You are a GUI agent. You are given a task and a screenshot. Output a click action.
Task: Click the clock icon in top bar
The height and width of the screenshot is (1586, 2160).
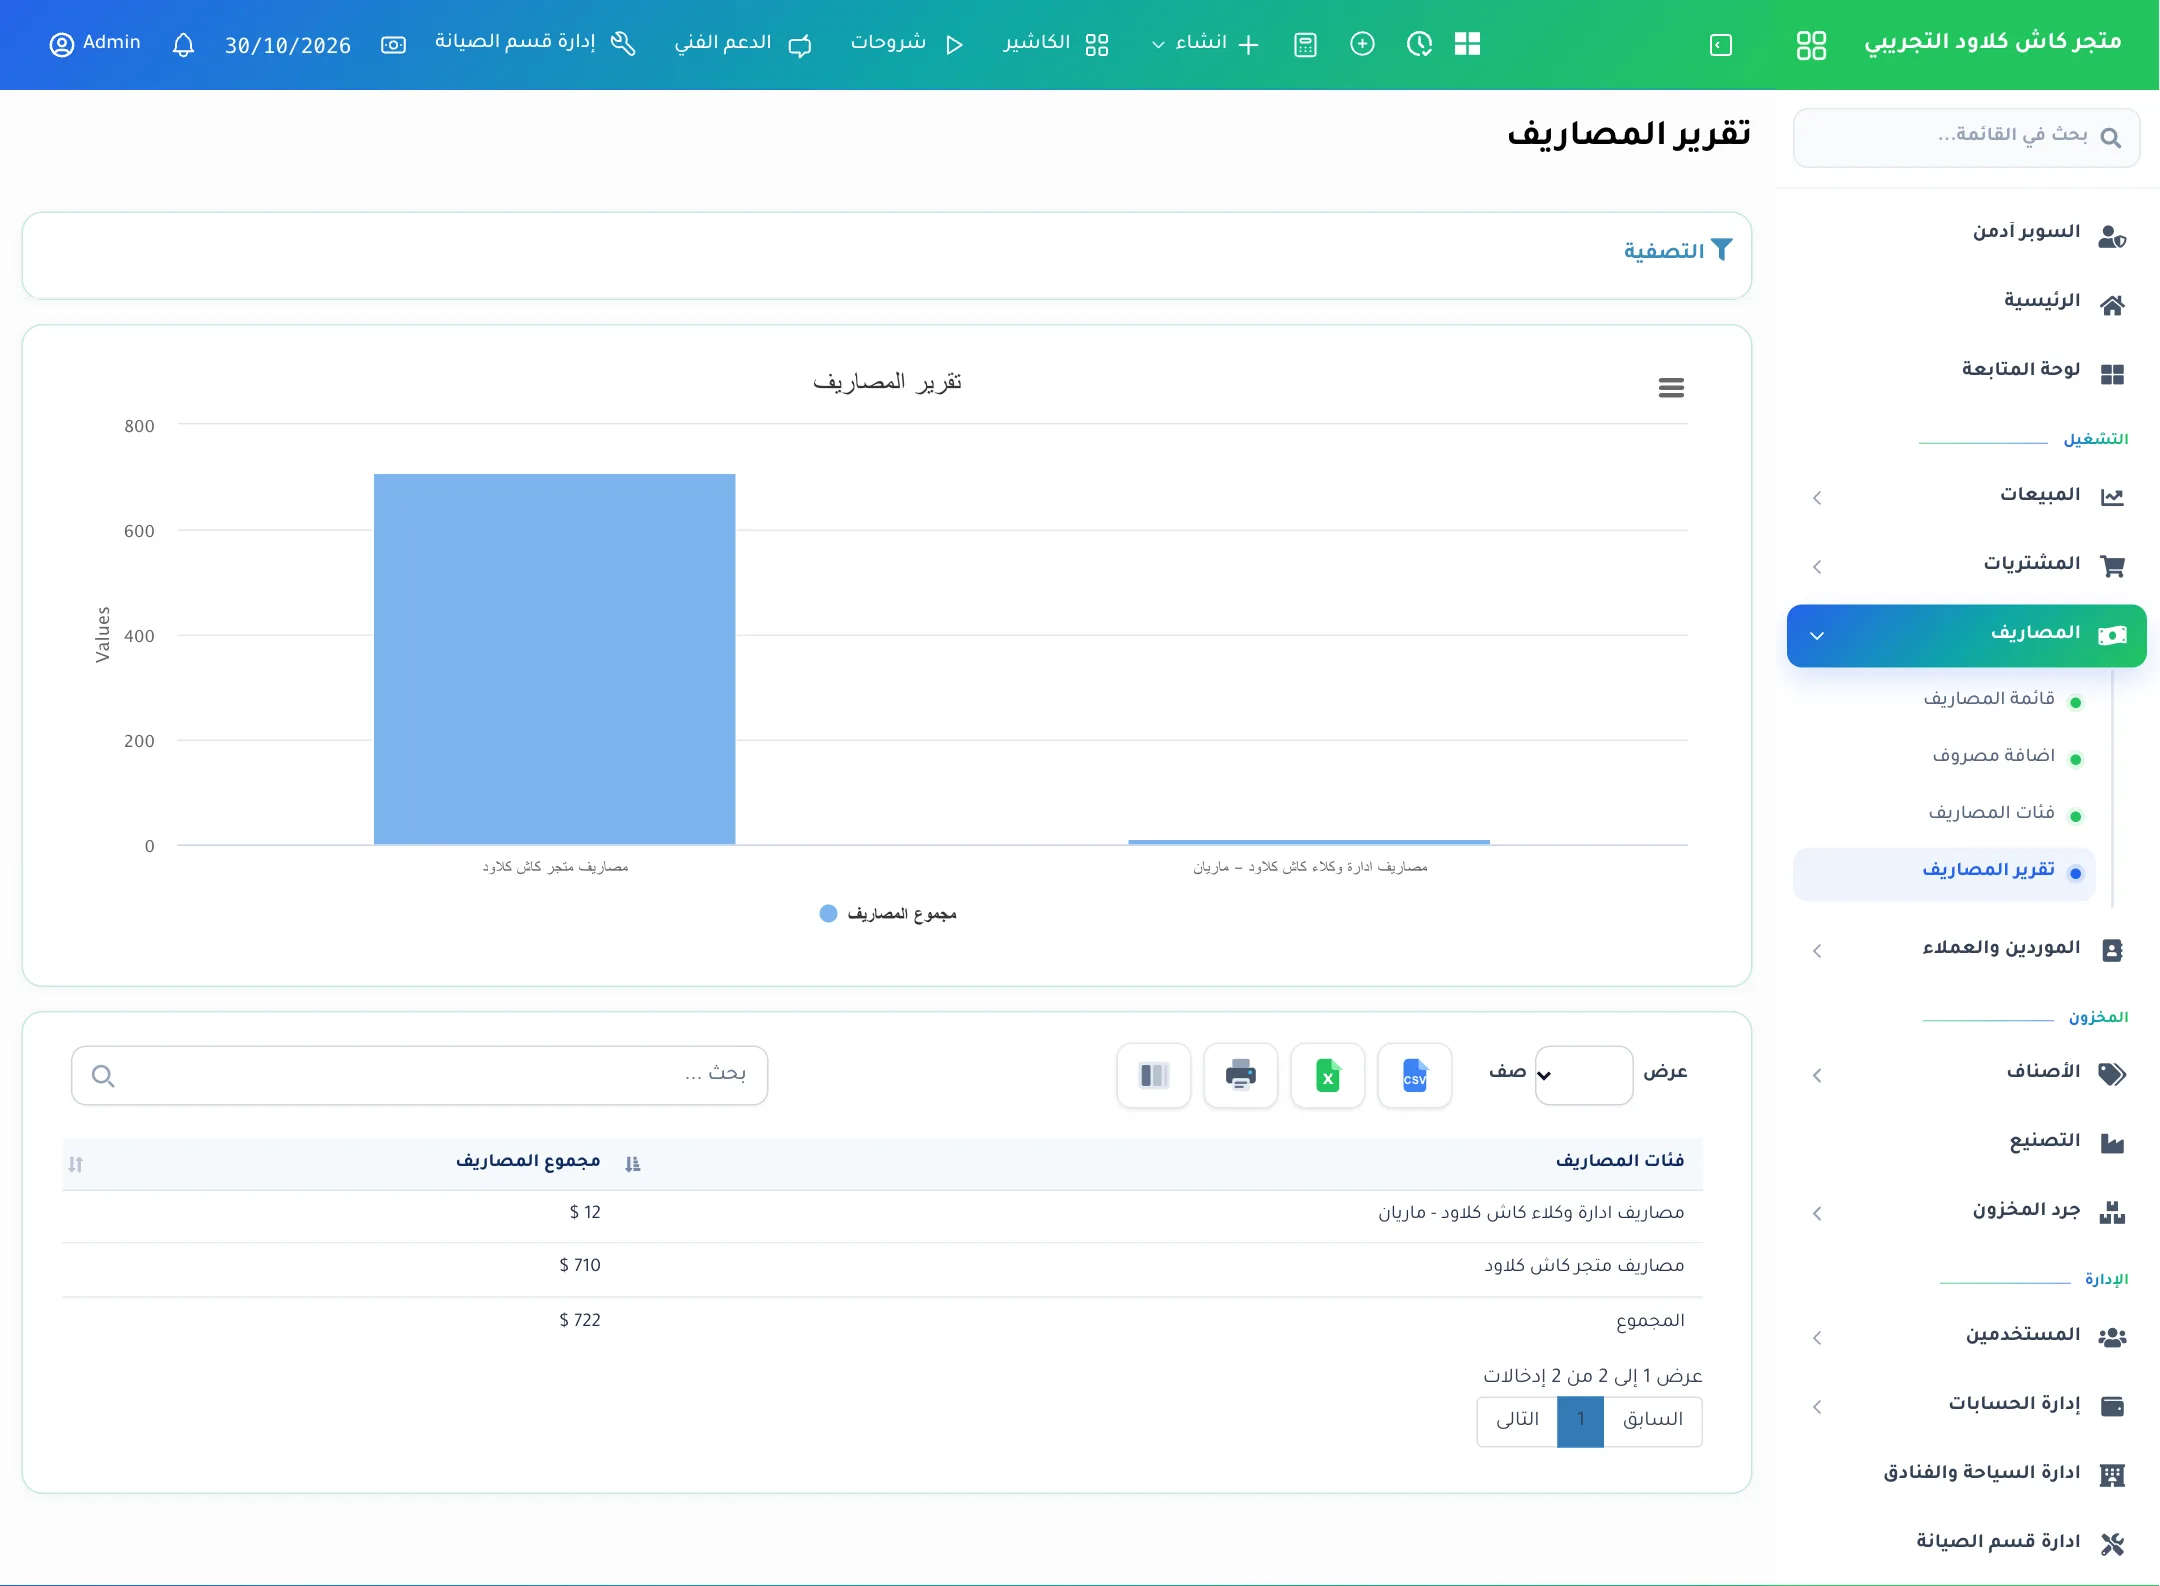tap(1419, 44)
